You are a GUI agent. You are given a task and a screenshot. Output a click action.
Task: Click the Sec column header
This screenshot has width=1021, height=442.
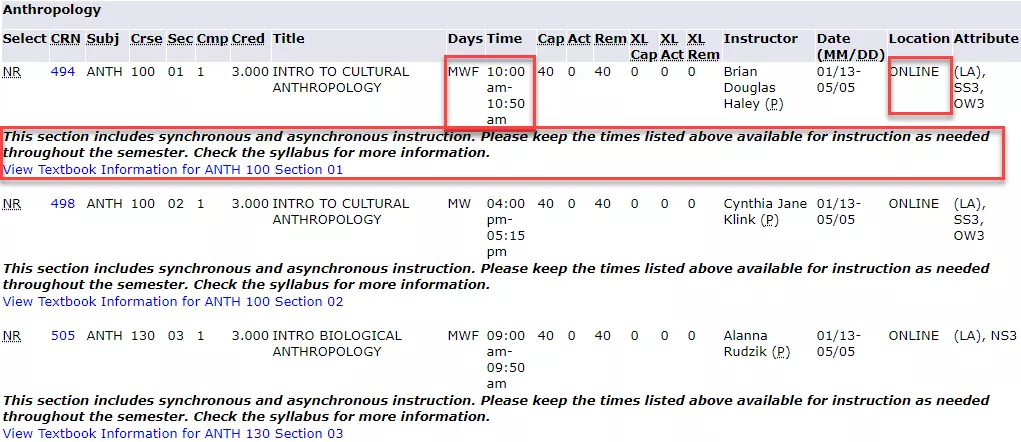pyautogui.click(x=180, y=39)
